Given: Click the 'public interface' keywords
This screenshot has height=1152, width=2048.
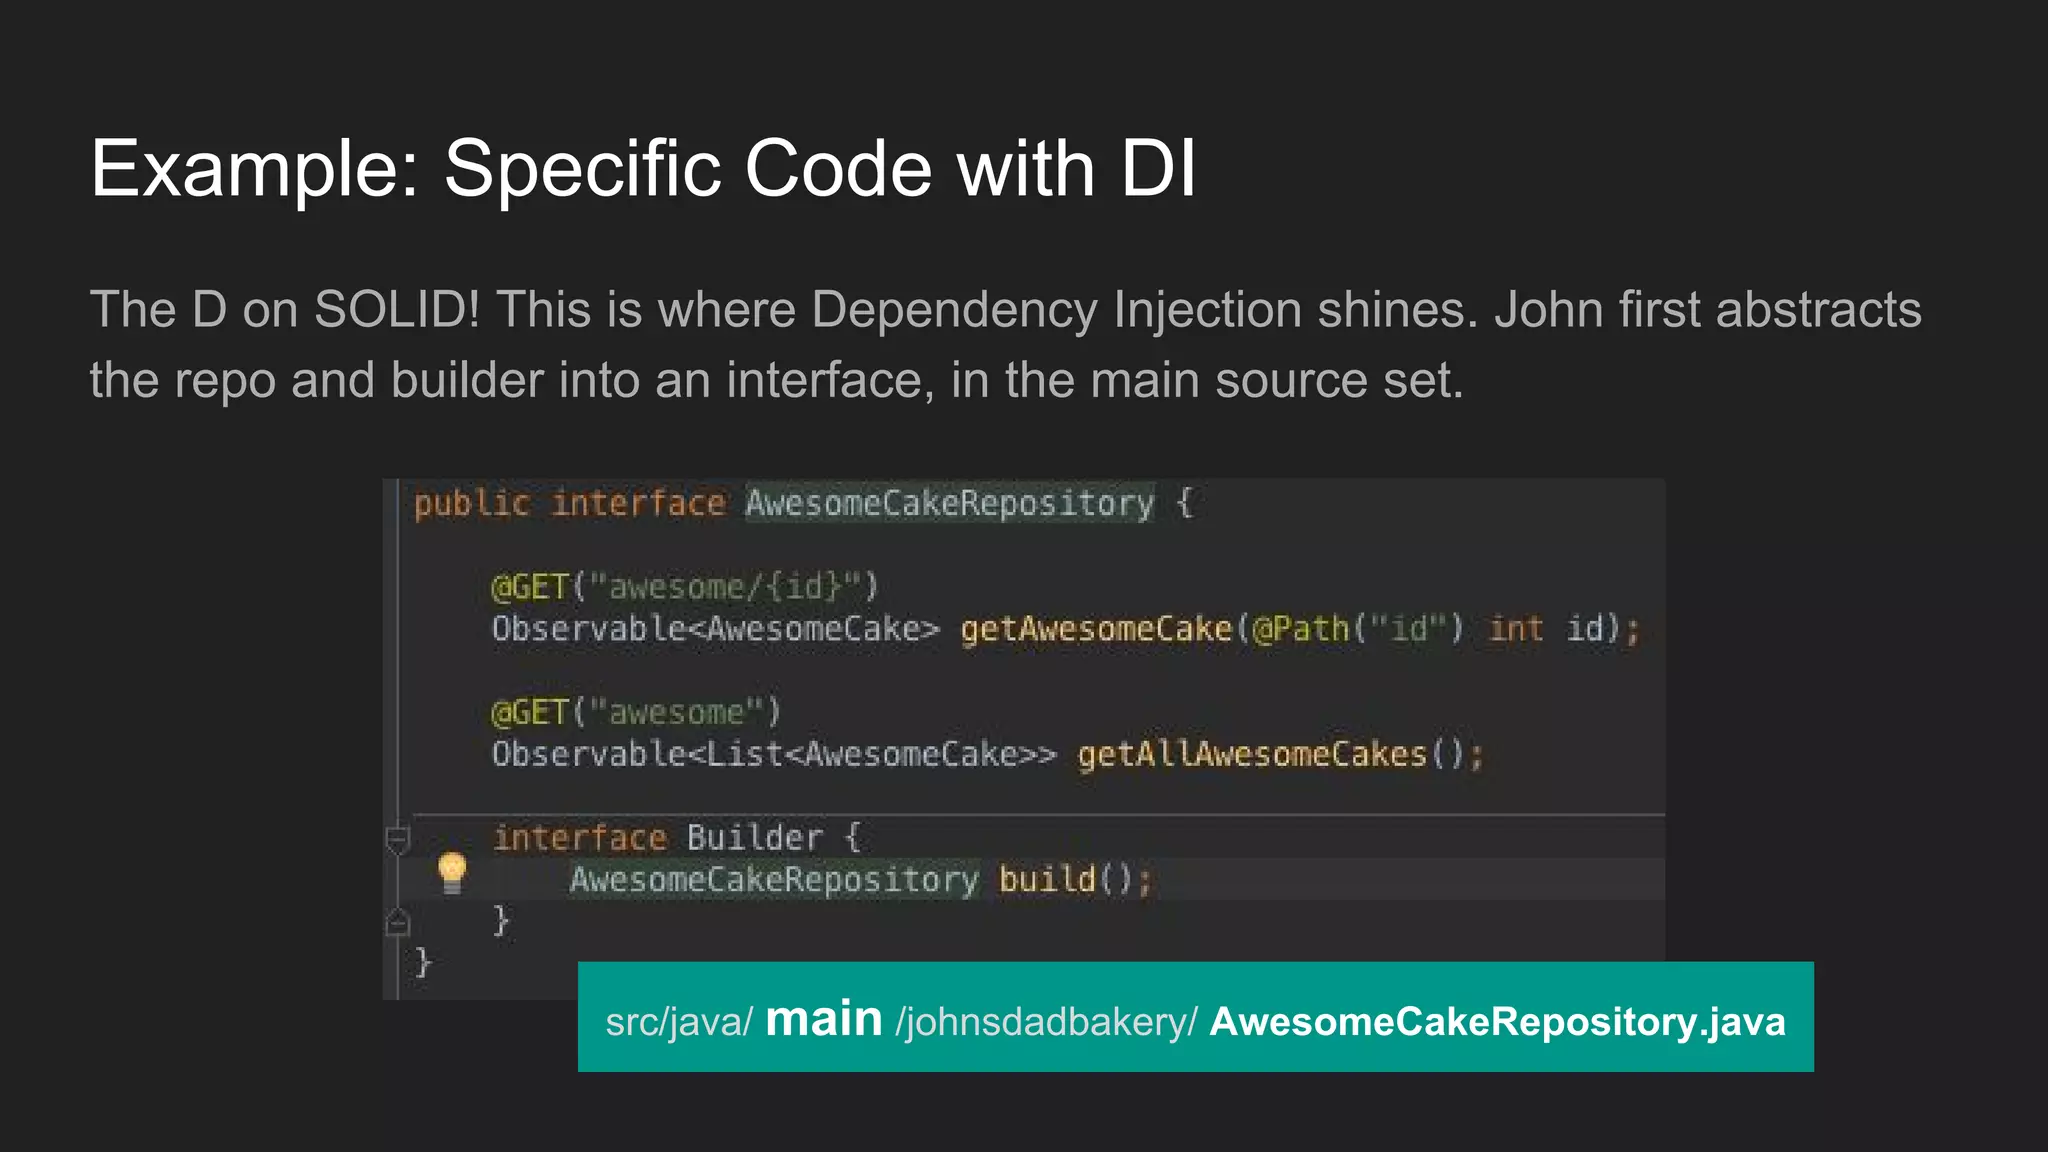Looking at the screenshot, I should point(569,503).
